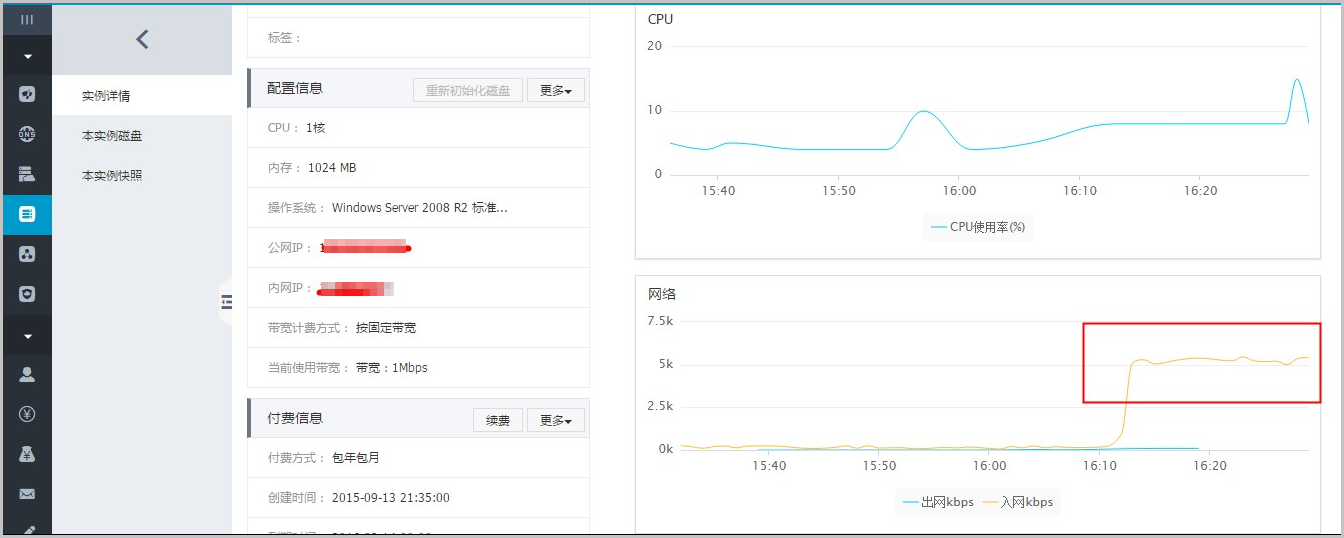Click the 创建时间 2015-09-13 21:35:00 value
1344x538 pixels.
tap(391, 498)
